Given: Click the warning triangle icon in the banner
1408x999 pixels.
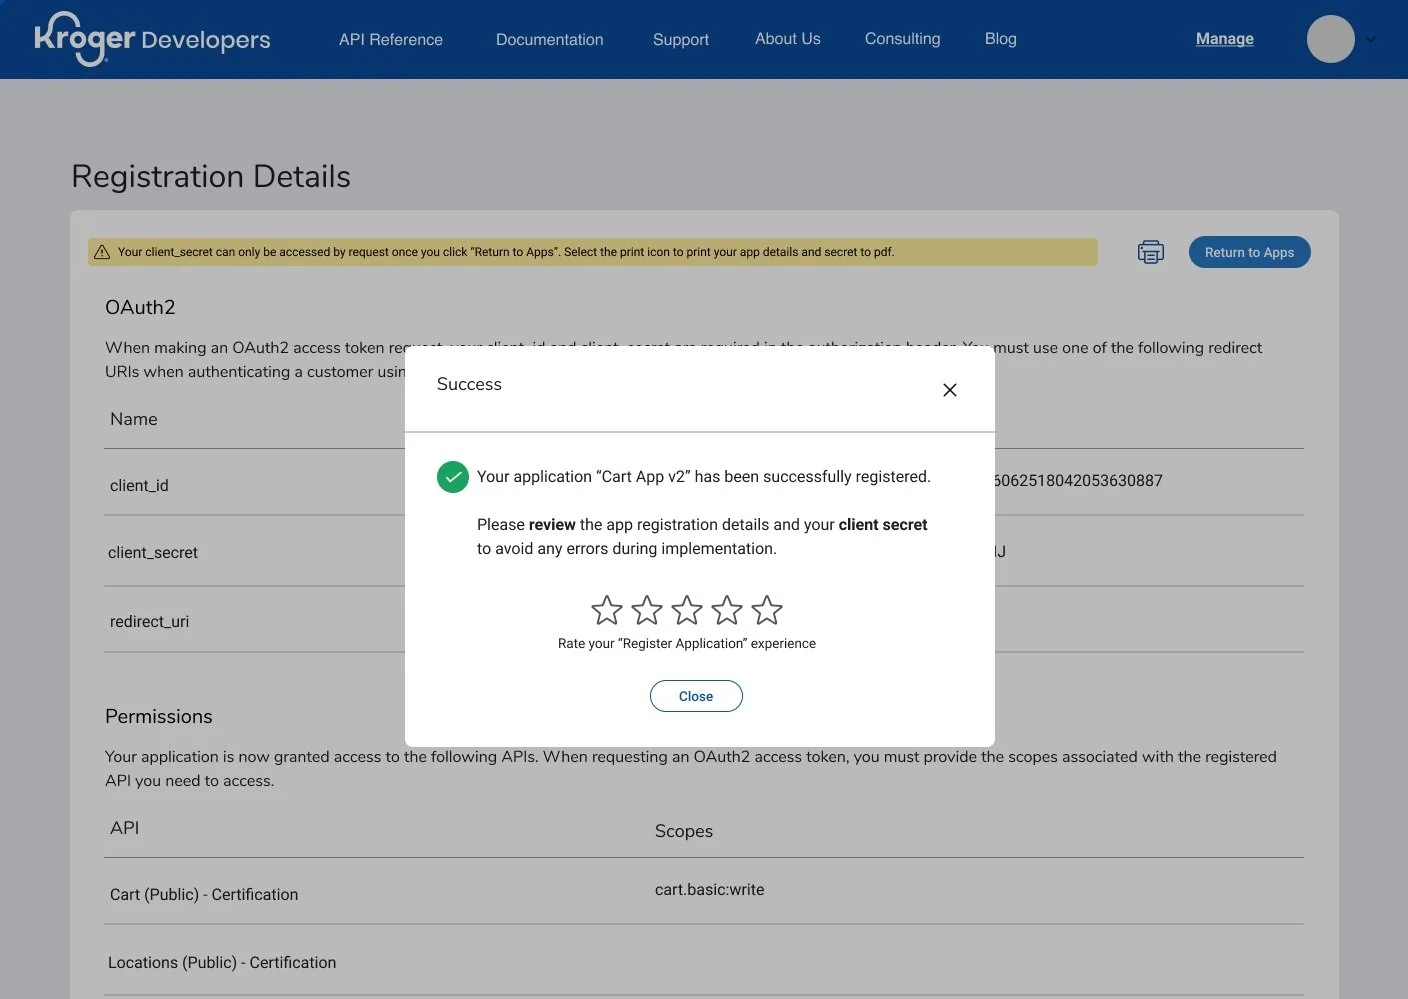Looking at the screenshot, I should coord(102,252).
